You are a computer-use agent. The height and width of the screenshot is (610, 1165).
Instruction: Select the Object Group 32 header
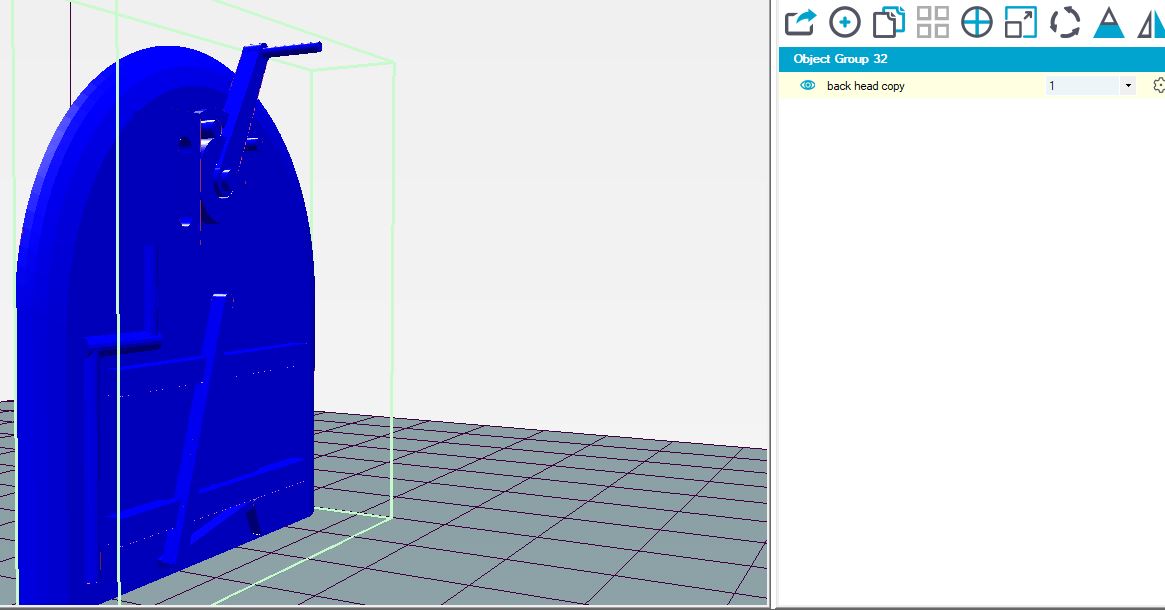(x=840, y=59)
